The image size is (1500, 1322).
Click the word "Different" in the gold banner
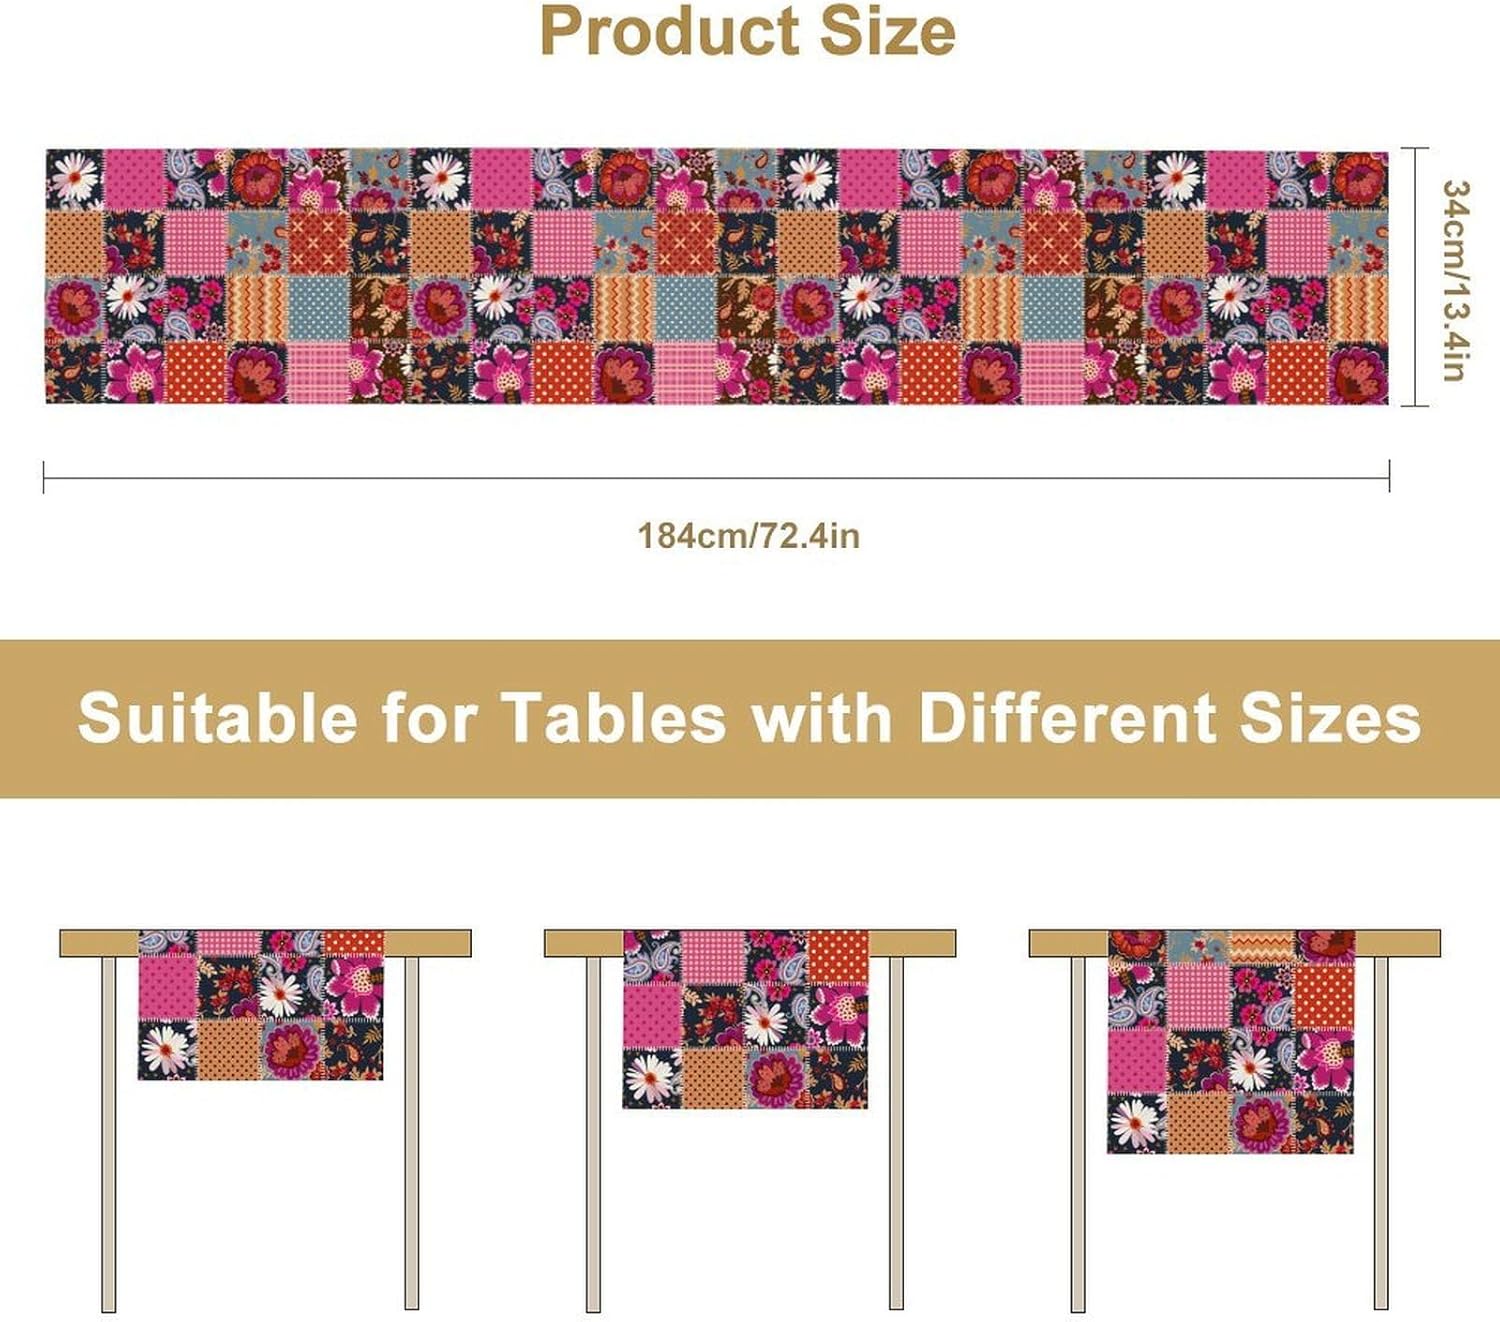click(1067, 718)
